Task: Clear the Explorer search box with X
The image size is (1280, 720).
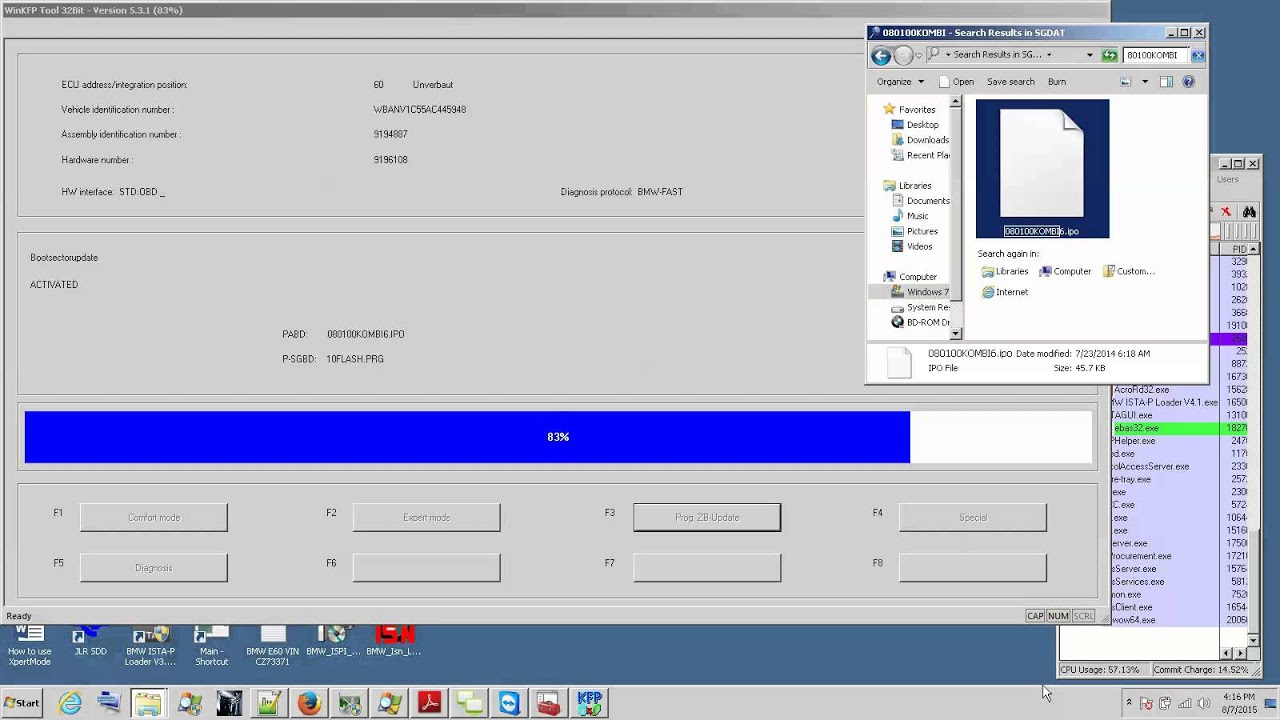Action: [1198, 55]
